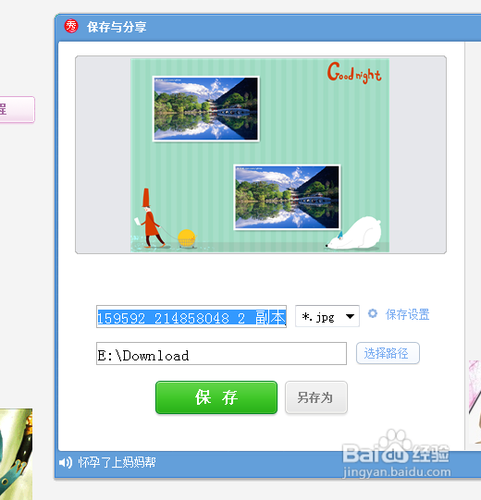Click the red Good night lettering

pyautogui.click(x=354, y=73)
